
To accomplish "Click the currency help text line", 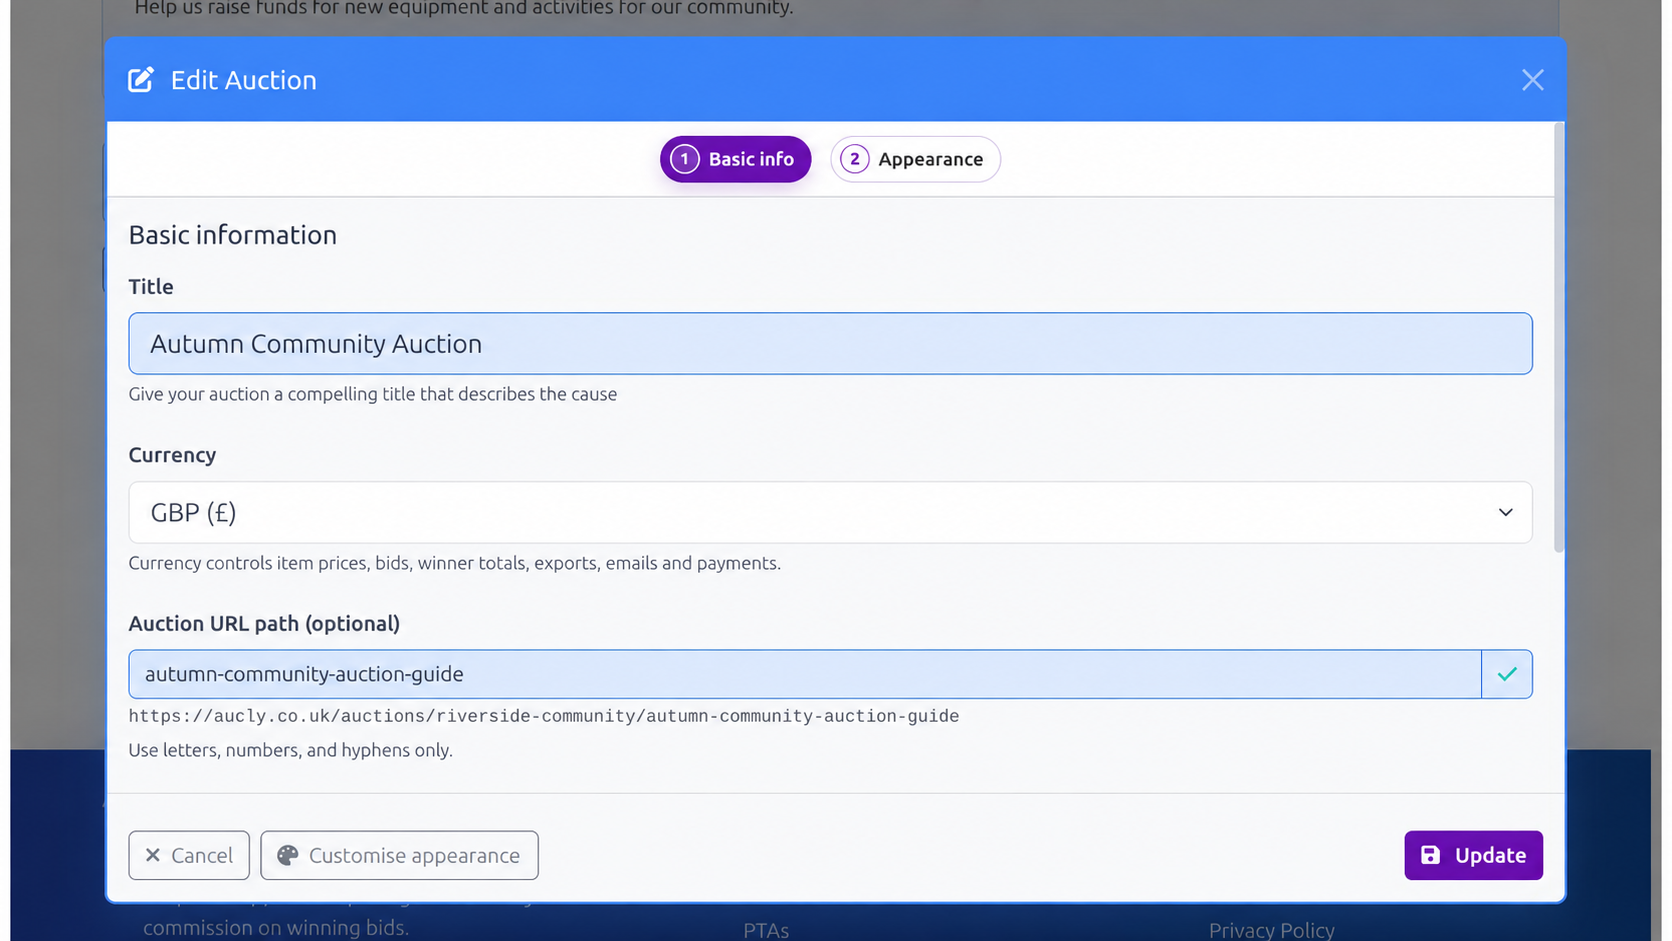I will (x=455, y=563).
